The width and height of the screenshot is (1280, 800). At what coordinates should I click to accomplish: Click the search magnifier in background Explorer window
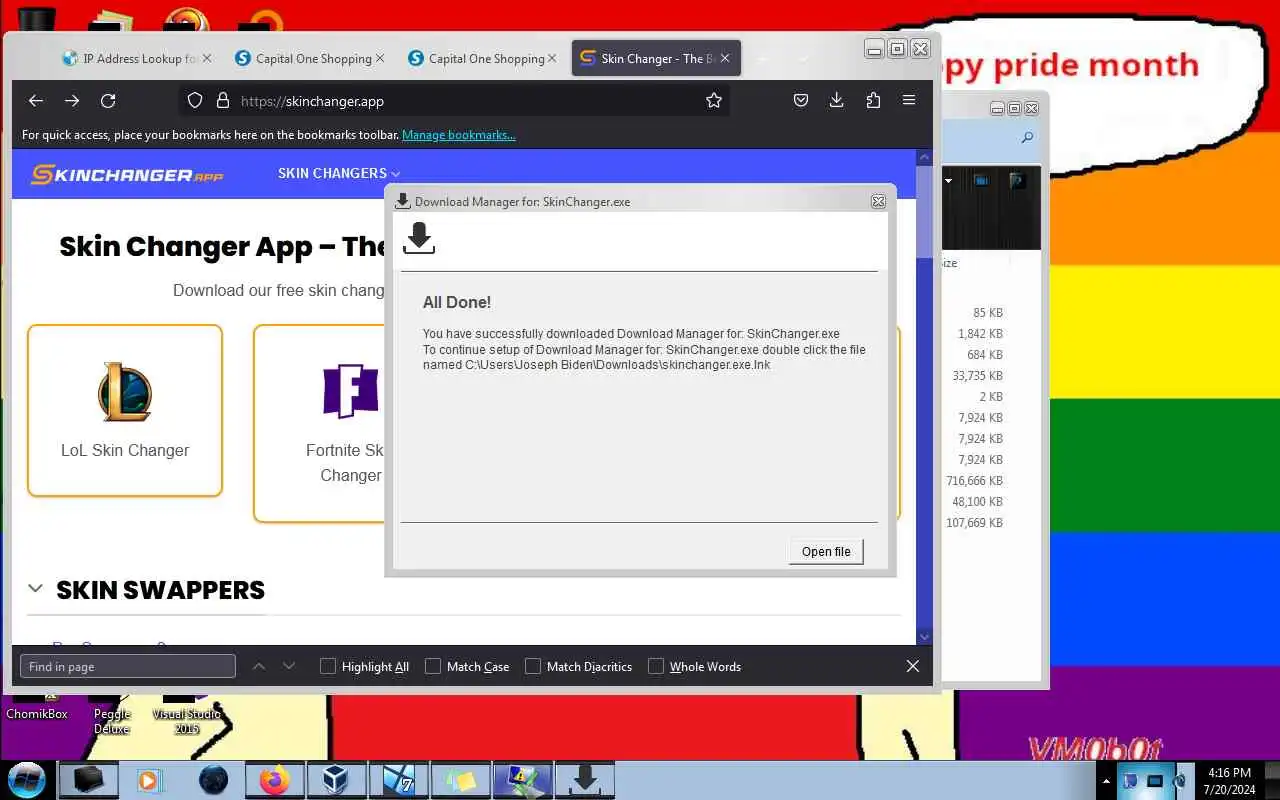[1027, 138]
